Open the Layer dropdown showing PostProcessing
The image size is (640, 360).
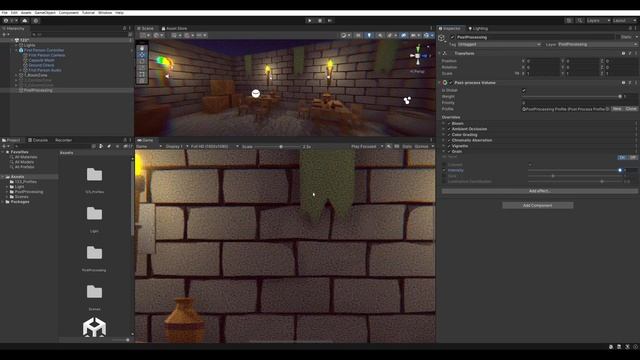coord(597,44)
